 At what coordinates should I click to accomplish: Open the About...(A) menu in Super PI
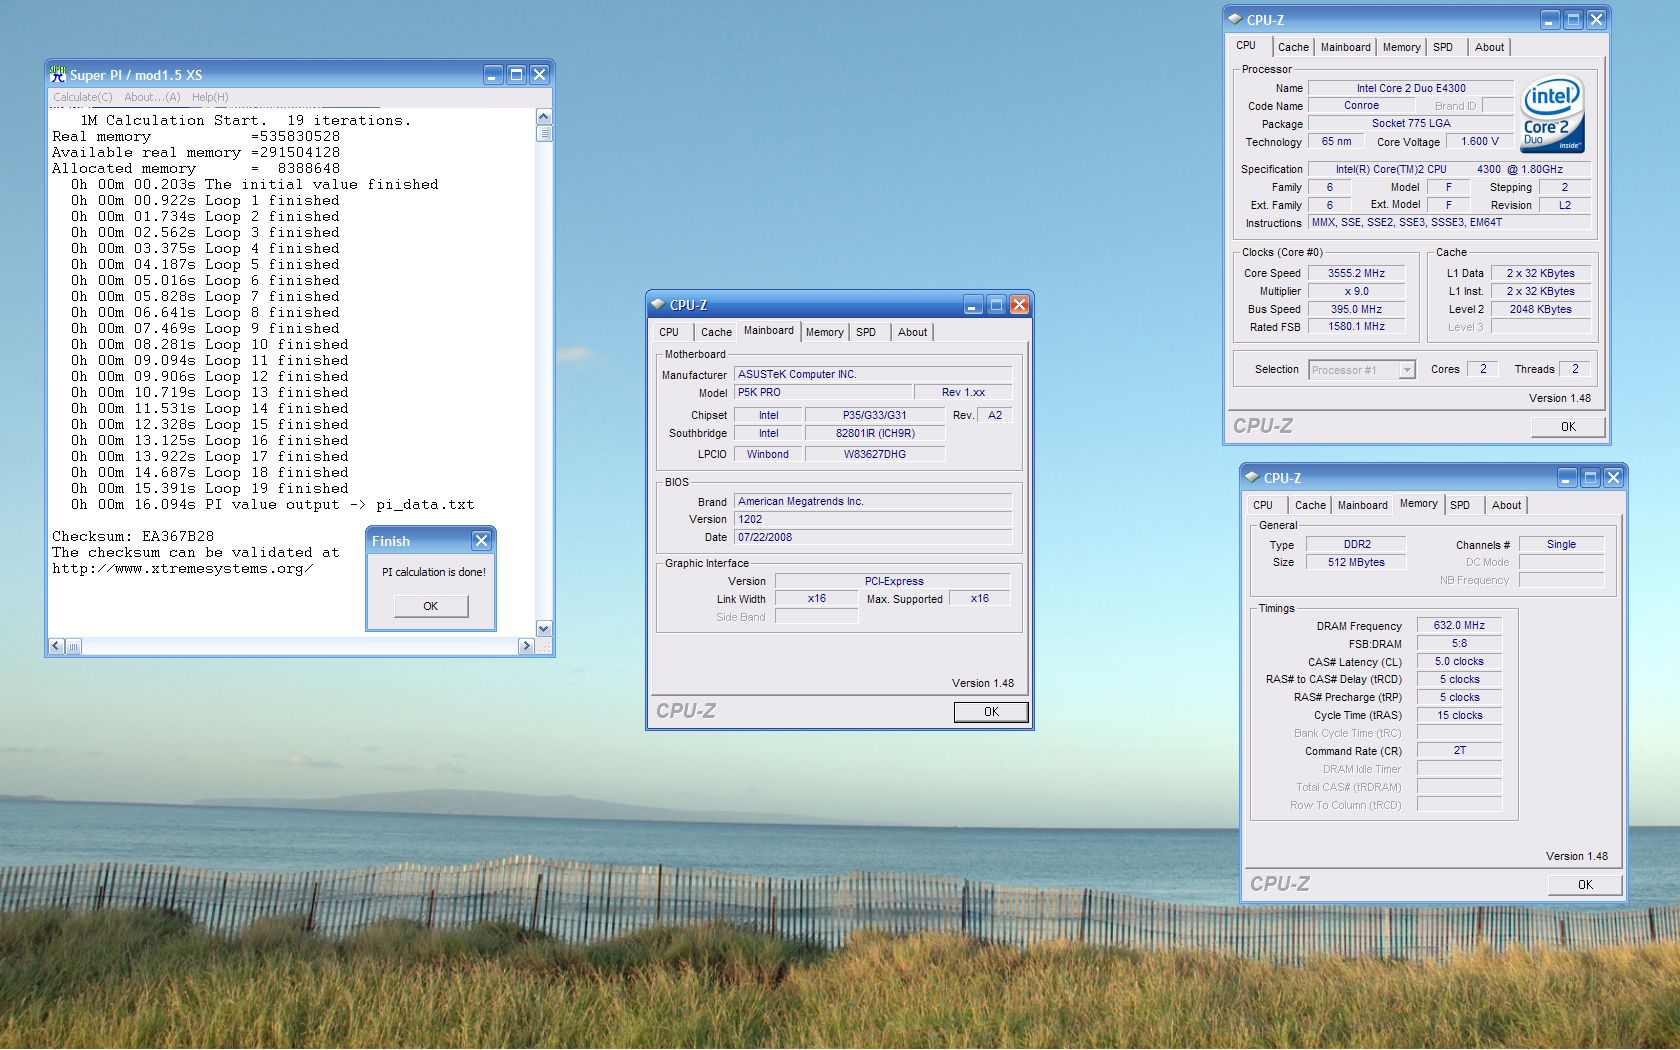tap(152, 97)
